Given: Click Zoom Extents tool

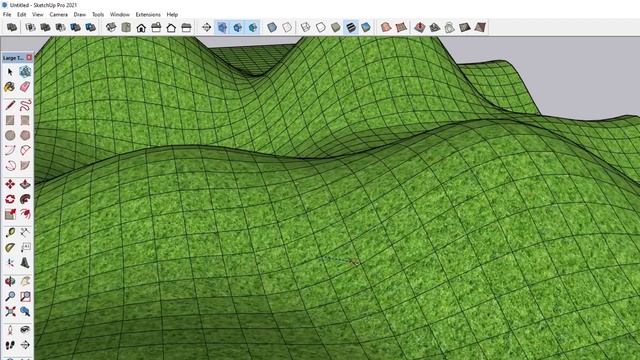Looking at the screenshot, I should [10, 311].
